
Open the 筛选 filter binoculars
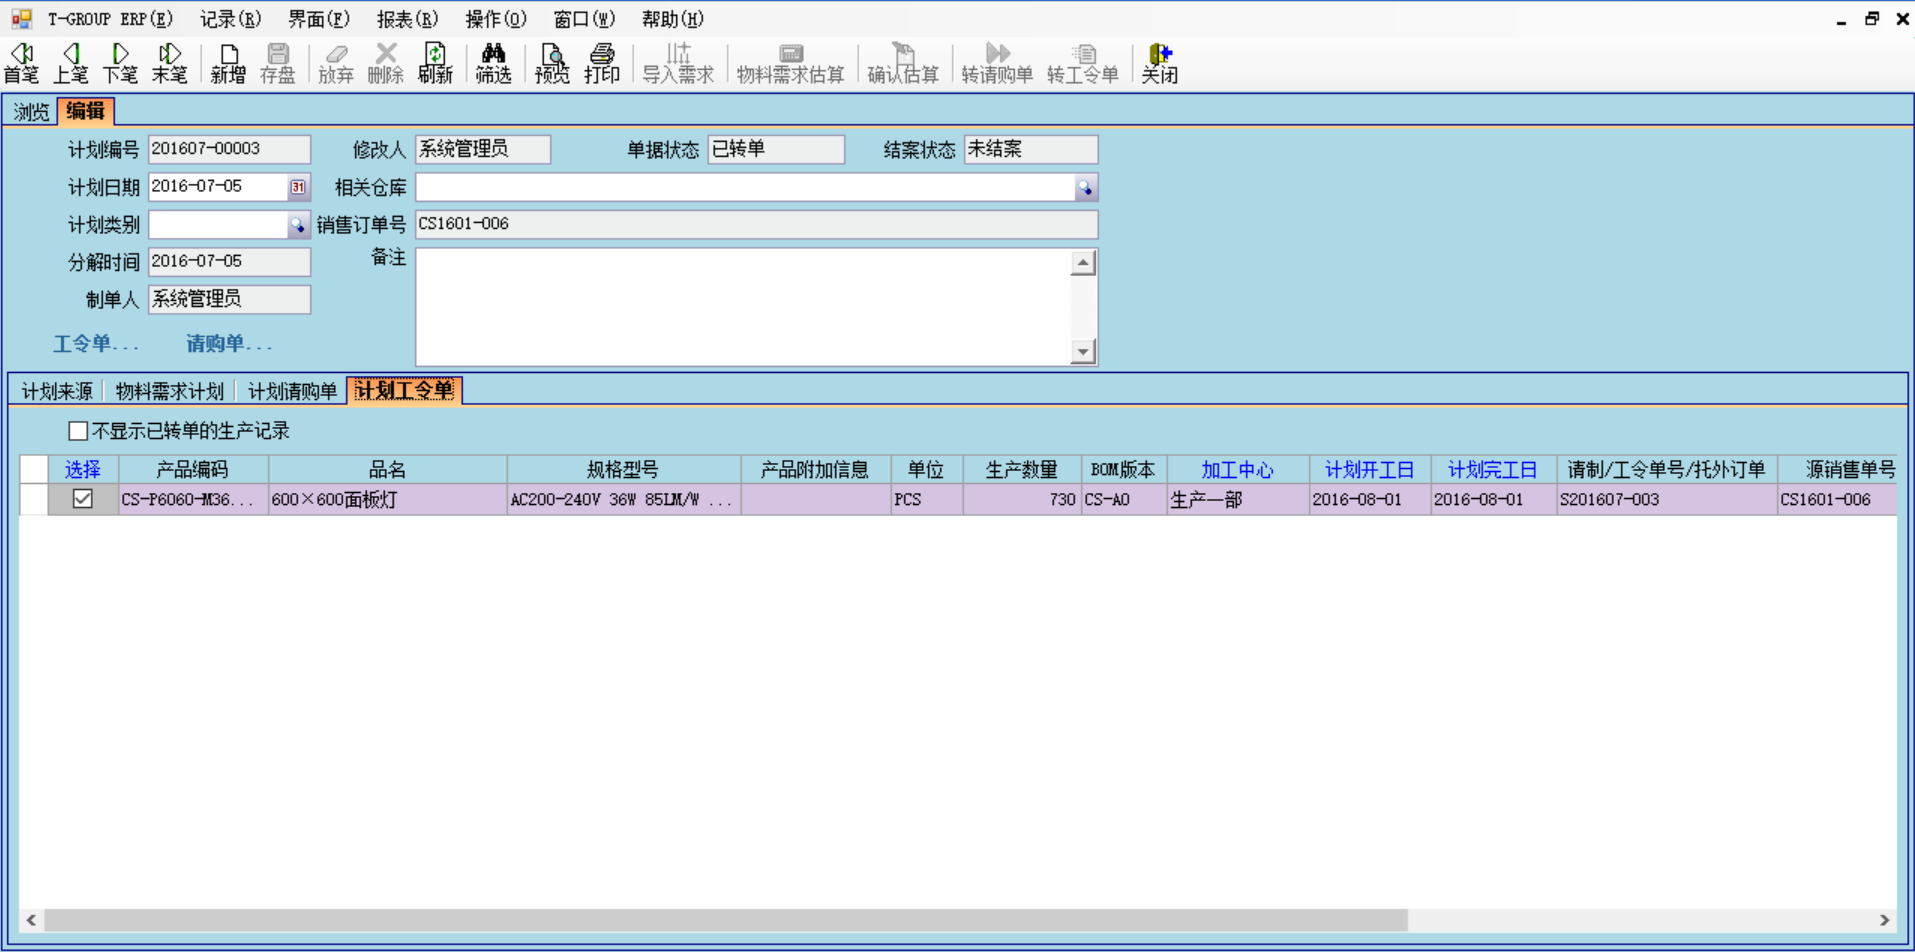pos(493,63)
